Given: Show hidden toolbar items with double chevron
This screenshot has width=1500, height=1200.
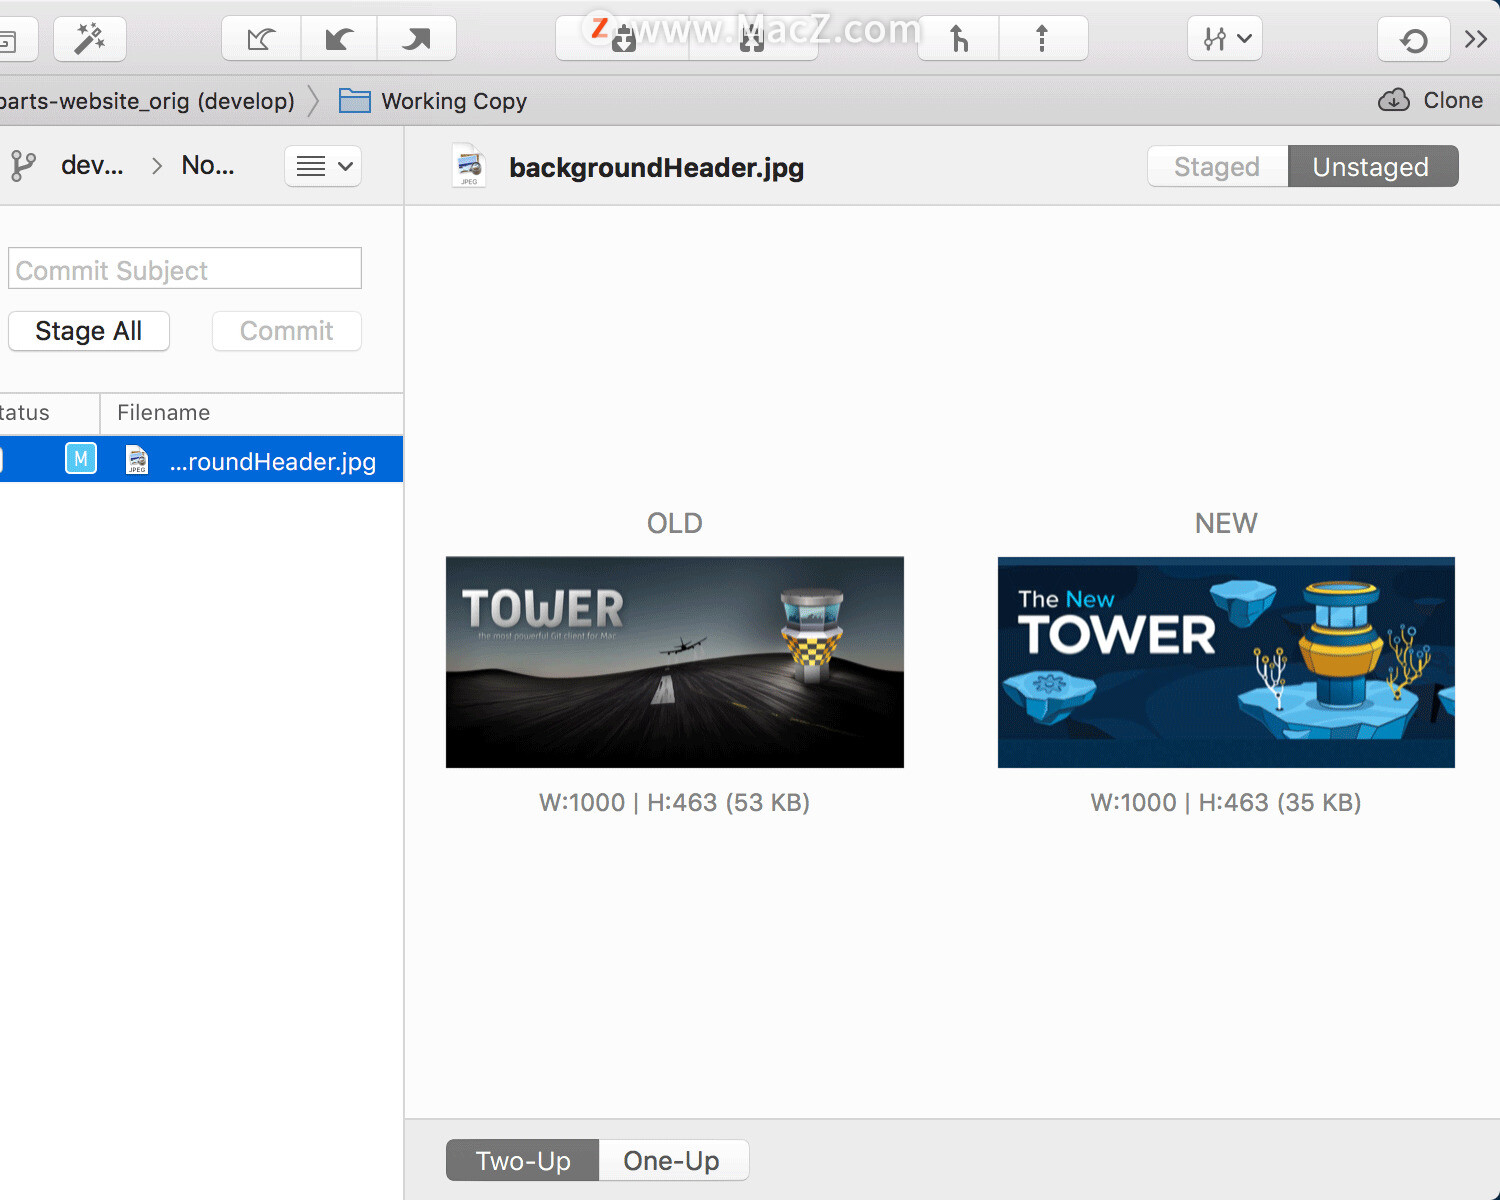Looking at the screenshot, I should point(1476,39).
